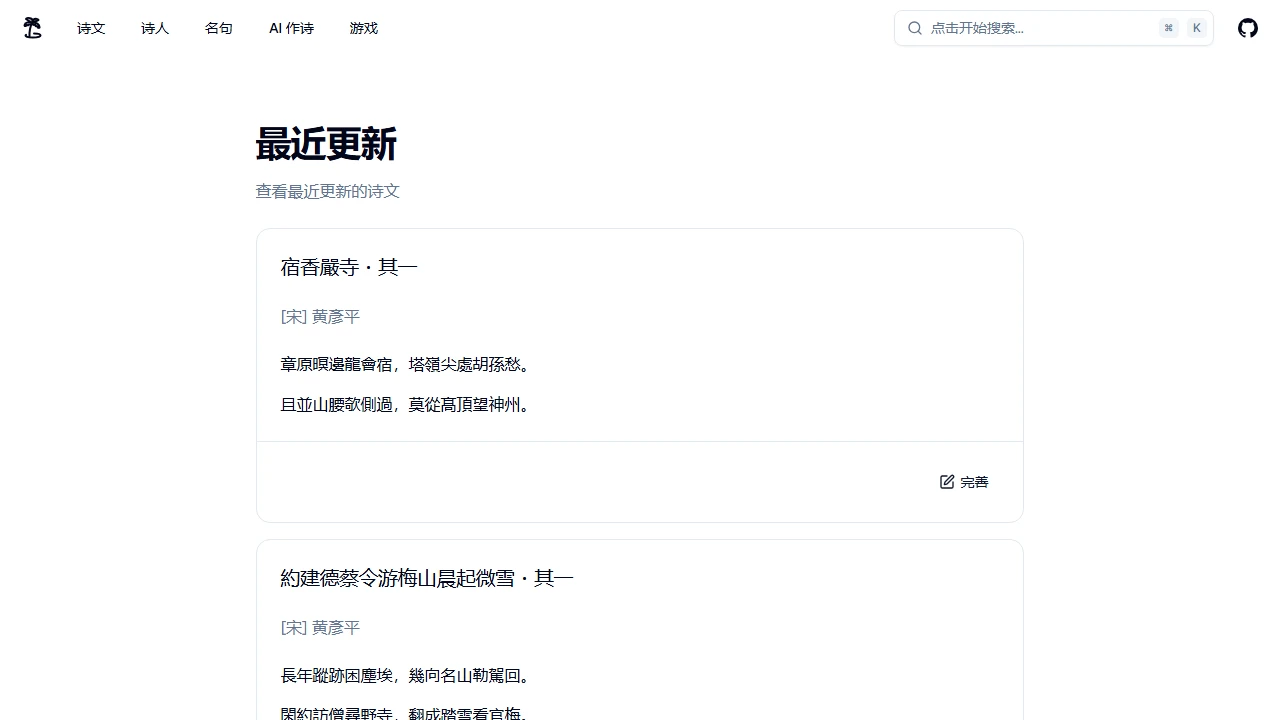Open the poem 宿香嚴寺・其一
Screen dimensions: 1280x720
pos(349,267)
